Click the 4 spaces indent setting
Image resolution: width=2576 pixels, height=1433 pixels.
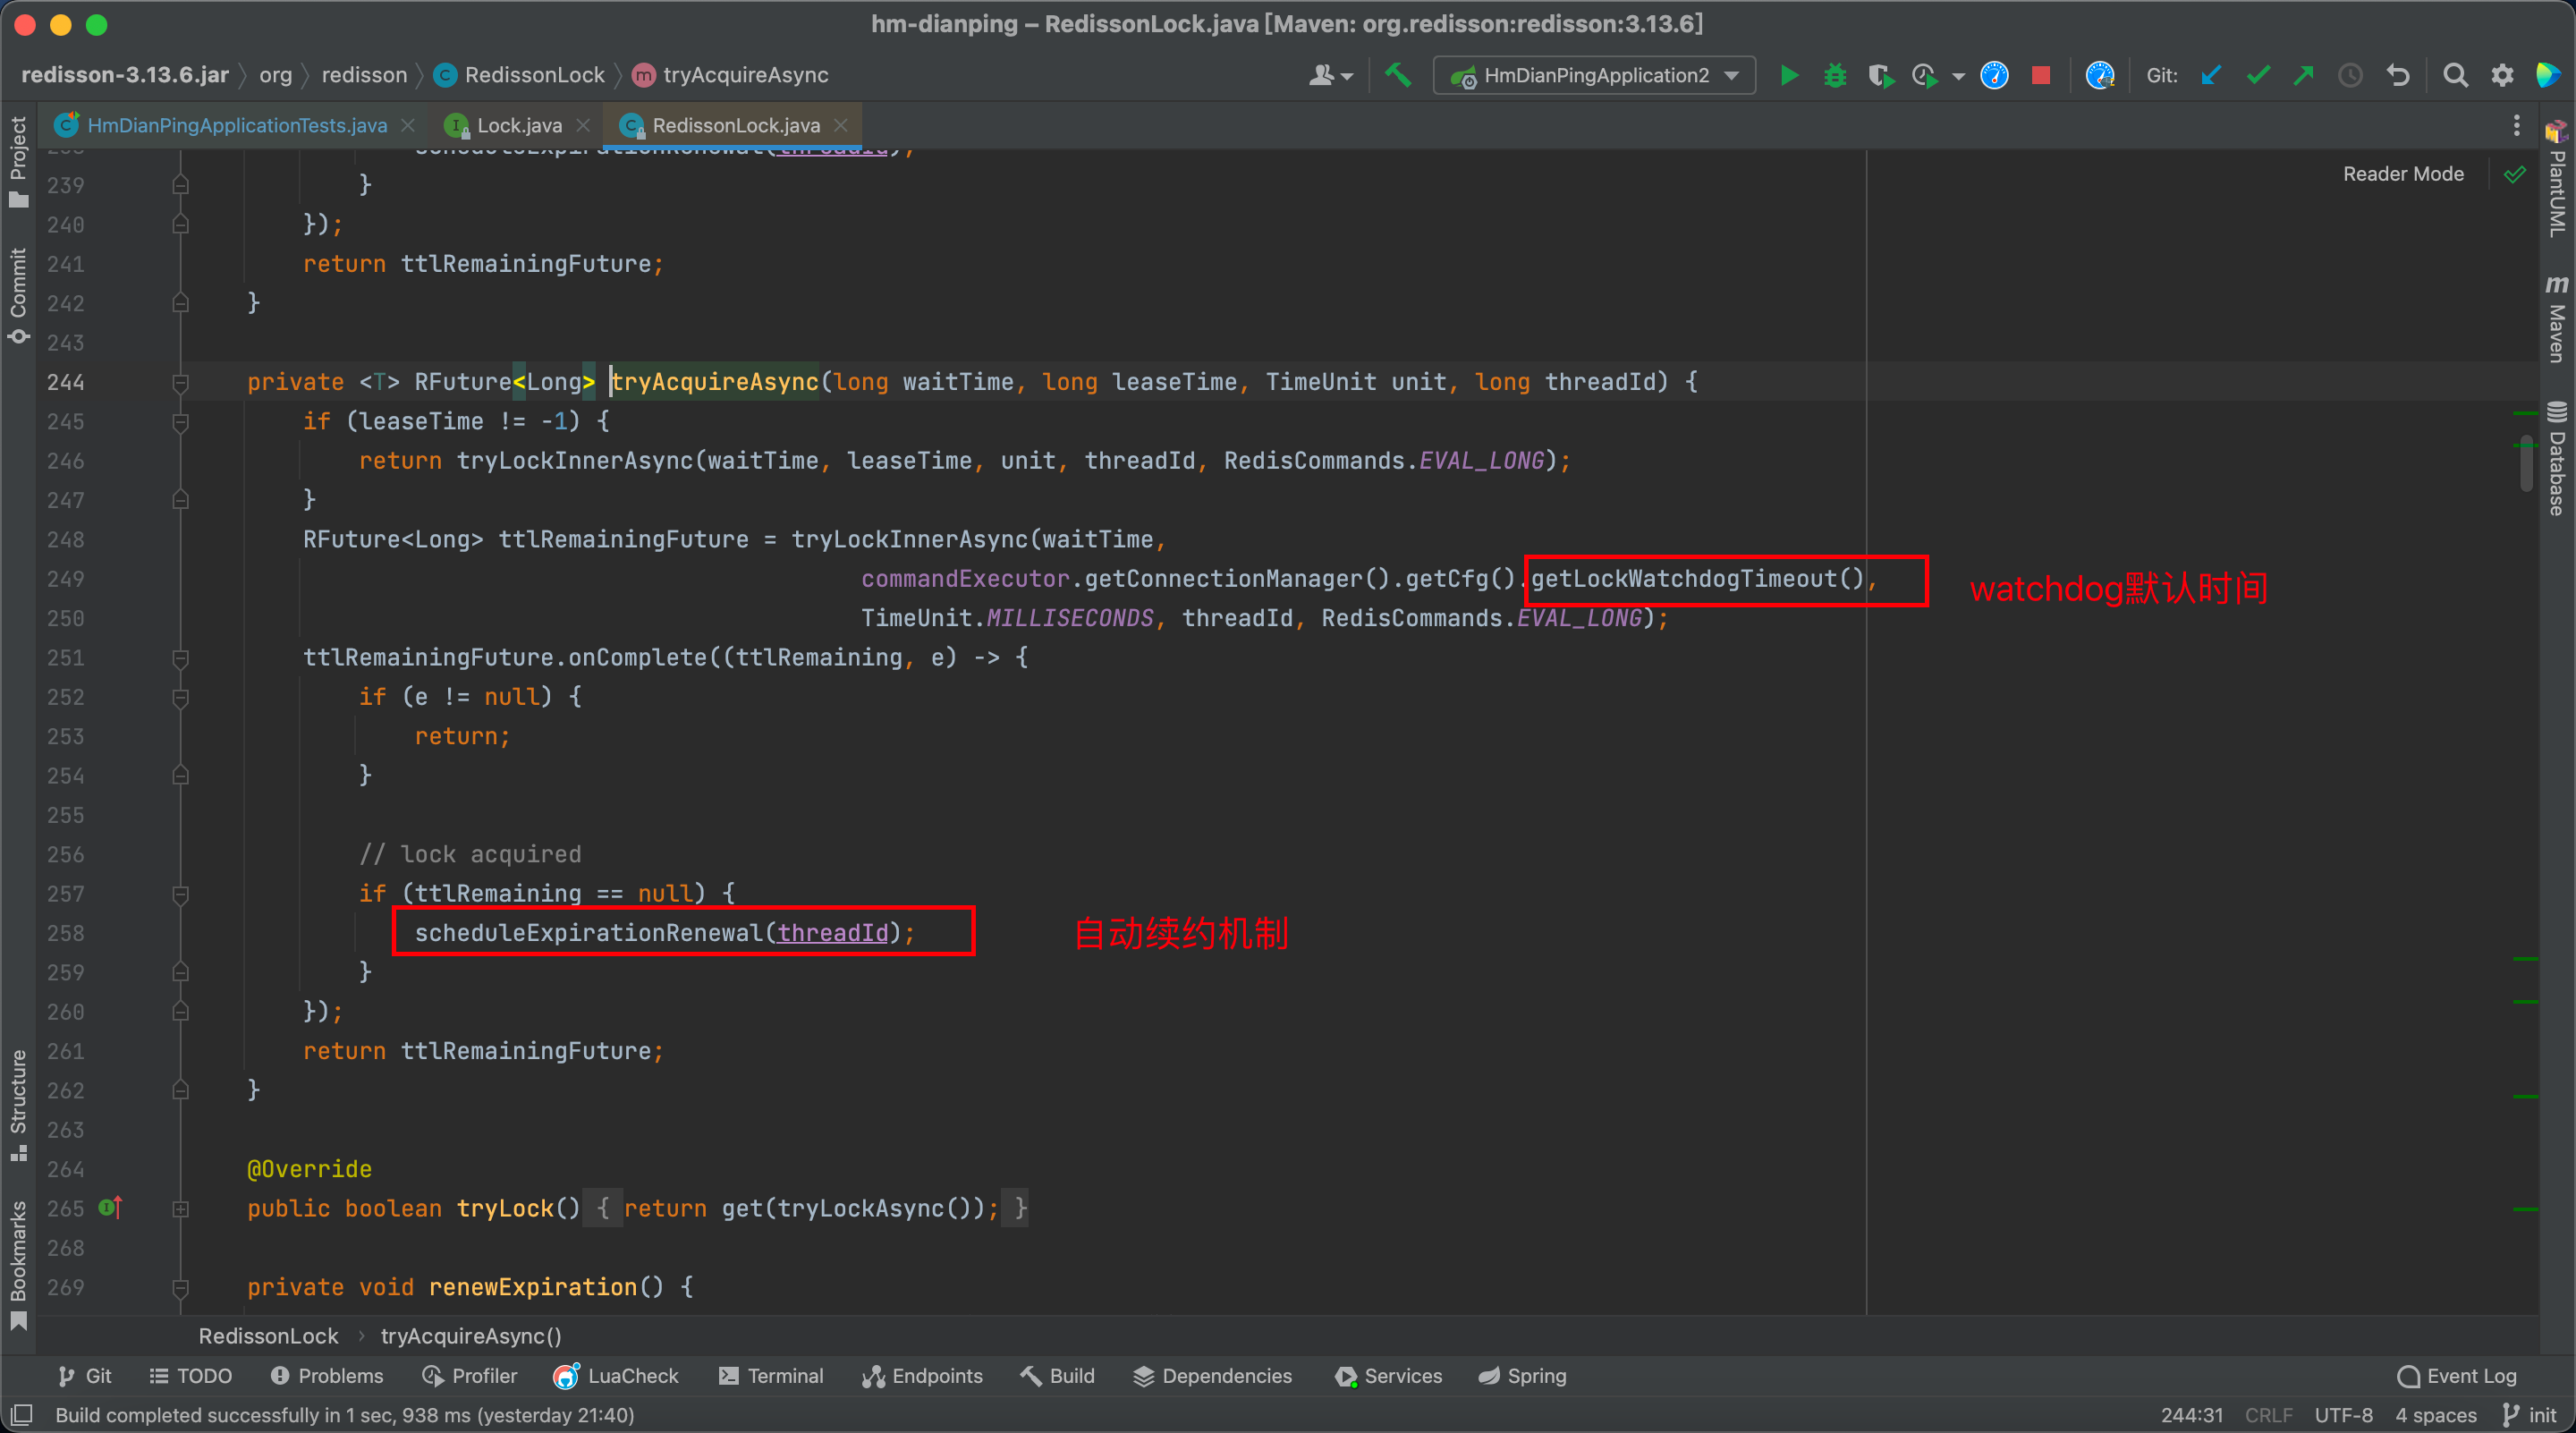point(2435,1415)
